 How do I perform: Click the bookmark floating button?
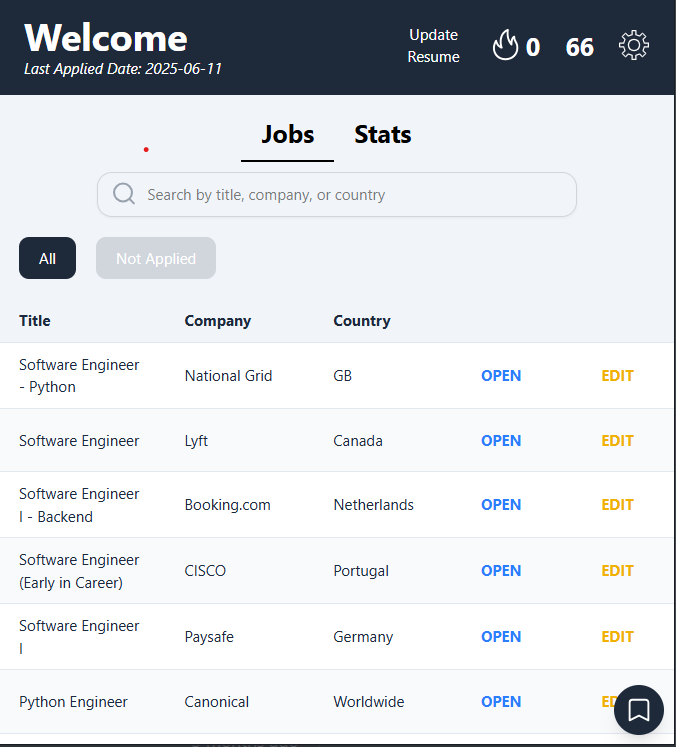[x=639, y=710]
